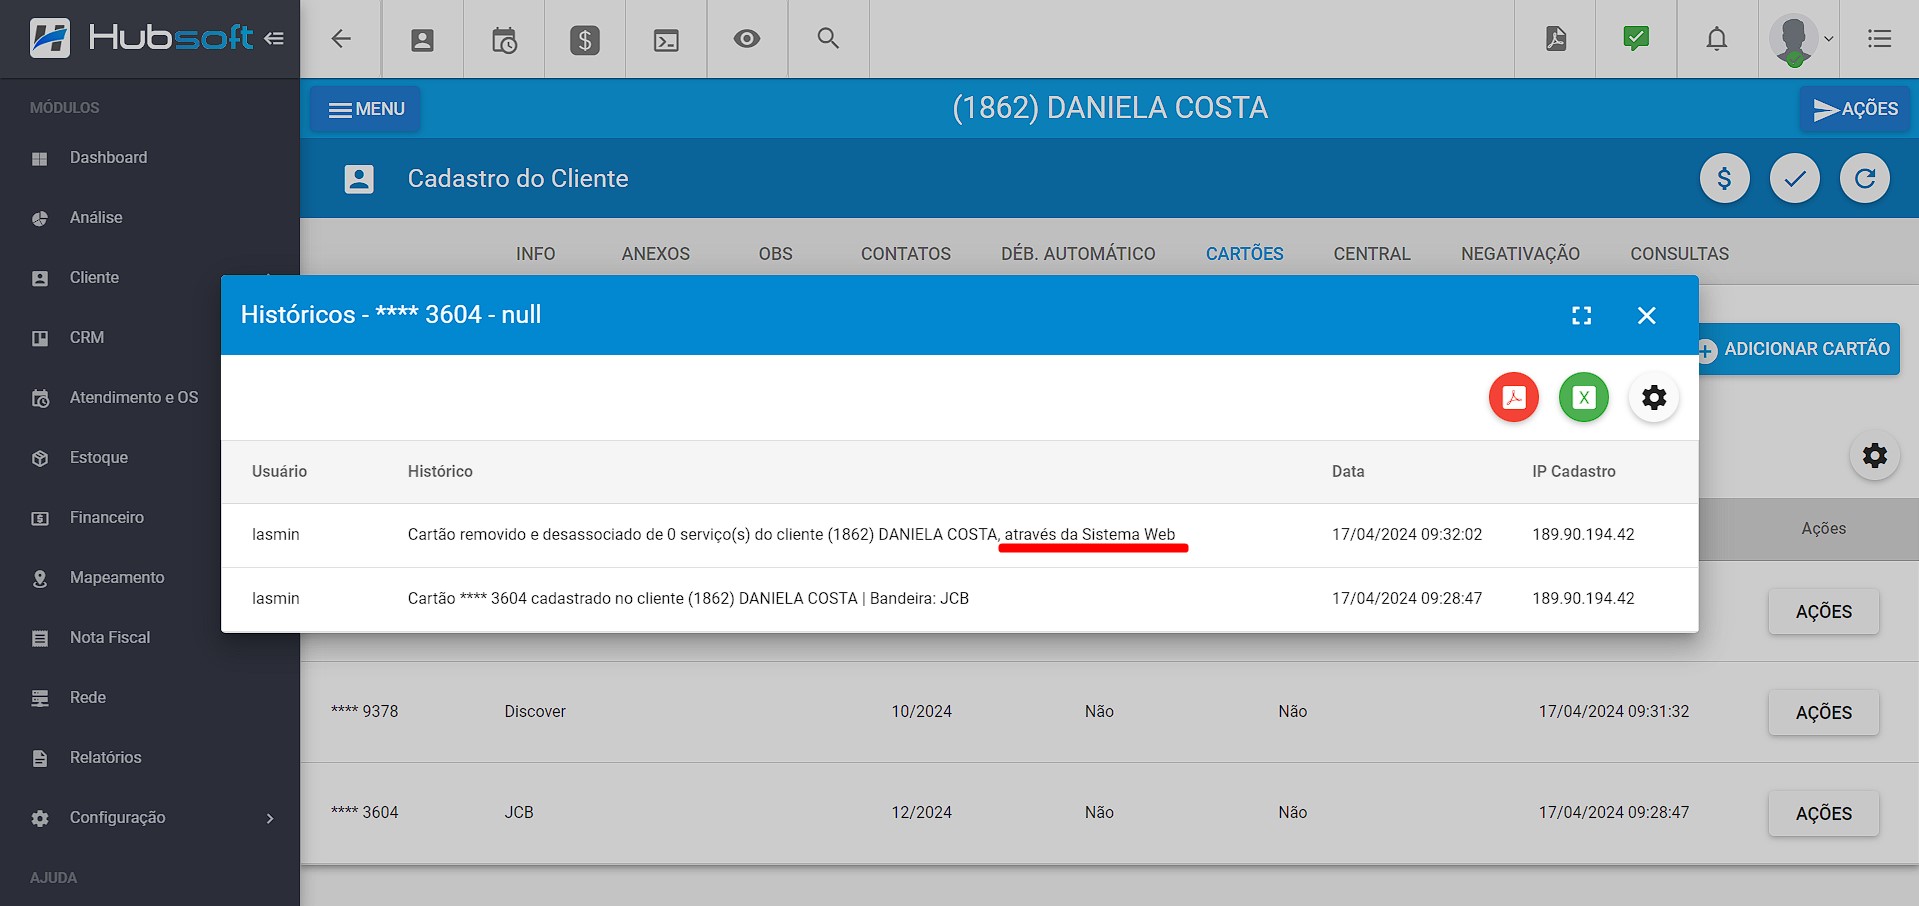Screen dimensions: 1919x906
Task: Collapse the Hubsoft sidebar arrow
Action: 274,39
